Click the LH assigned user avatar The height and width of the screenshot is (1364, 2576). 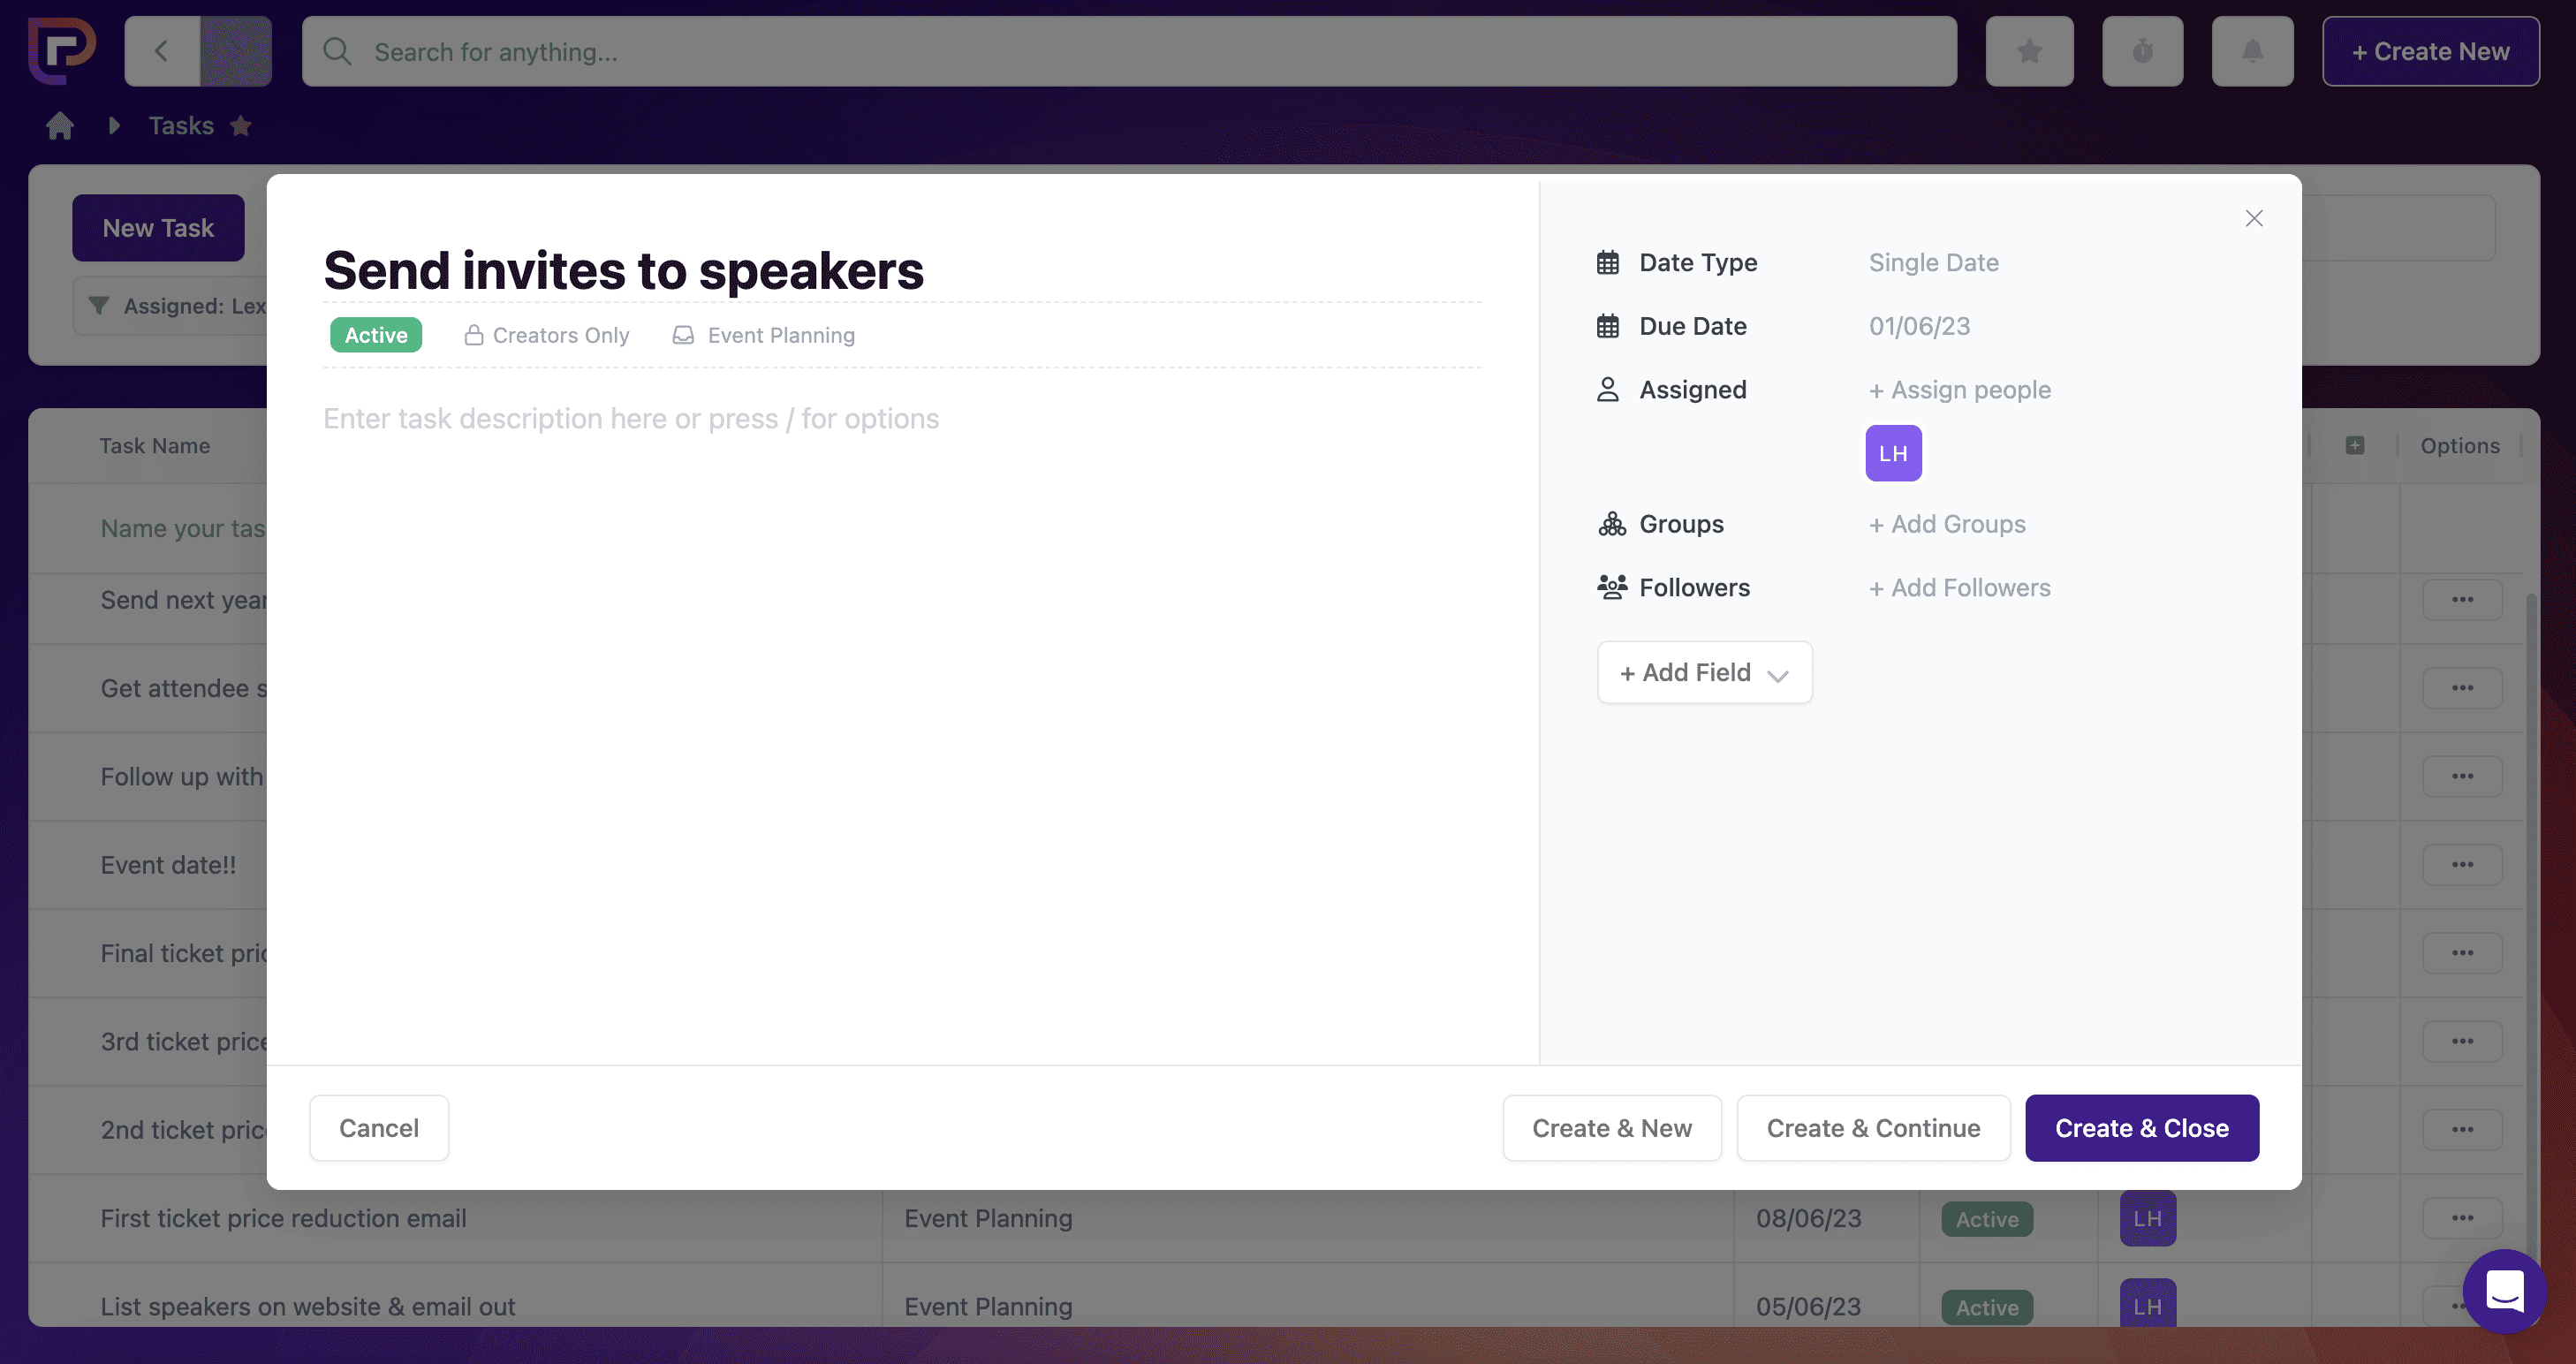tap(1893, 453)
